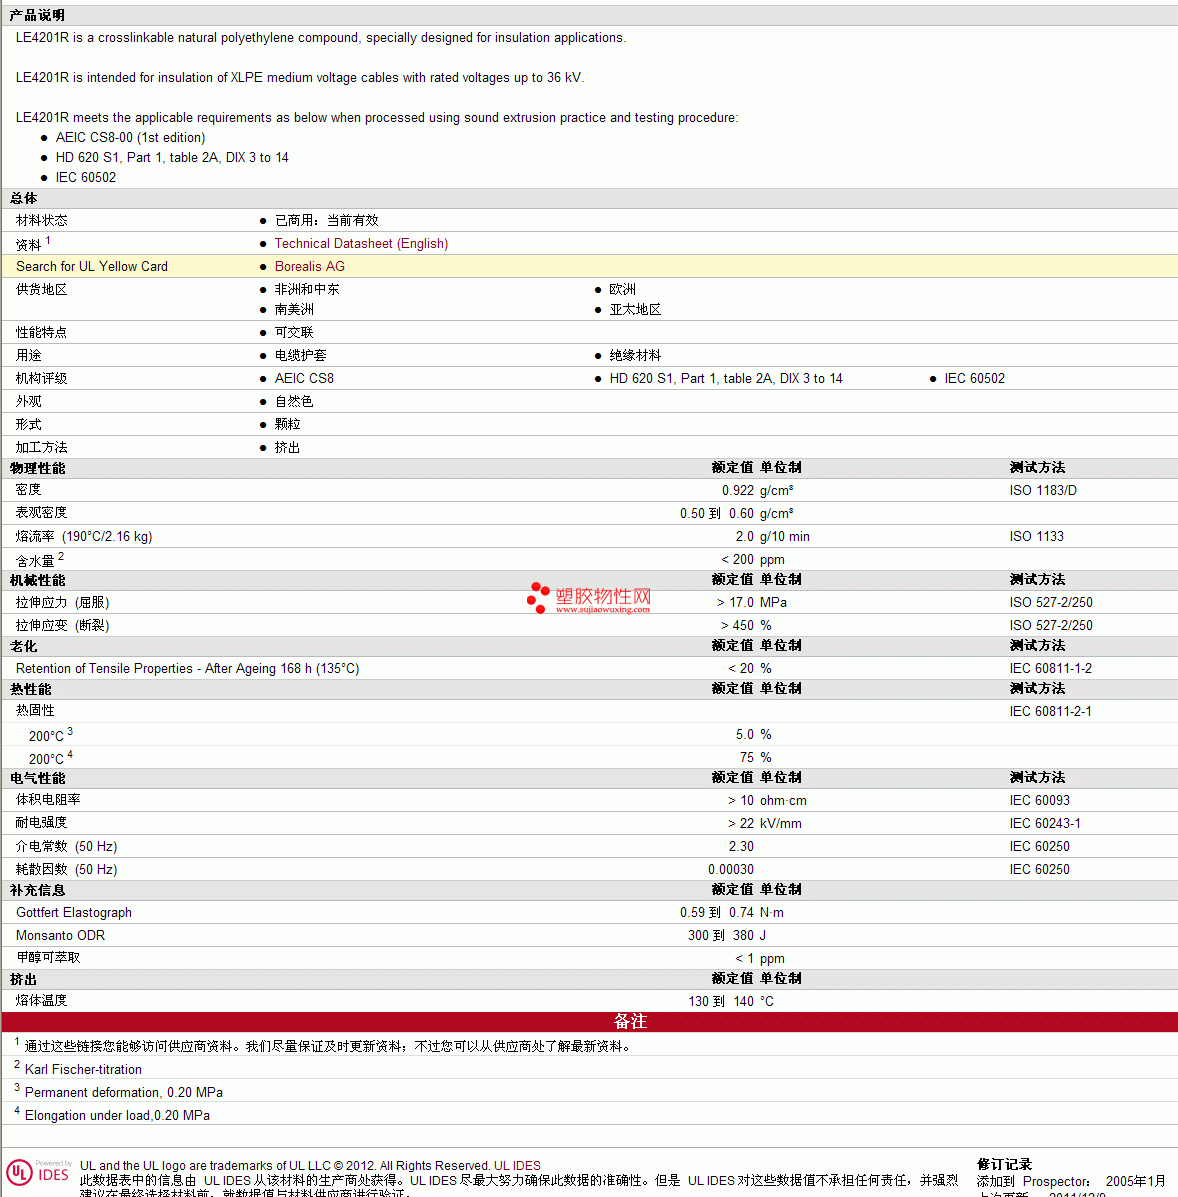Click the 'AEIC CS8' agency rating entry

[304, 378]
